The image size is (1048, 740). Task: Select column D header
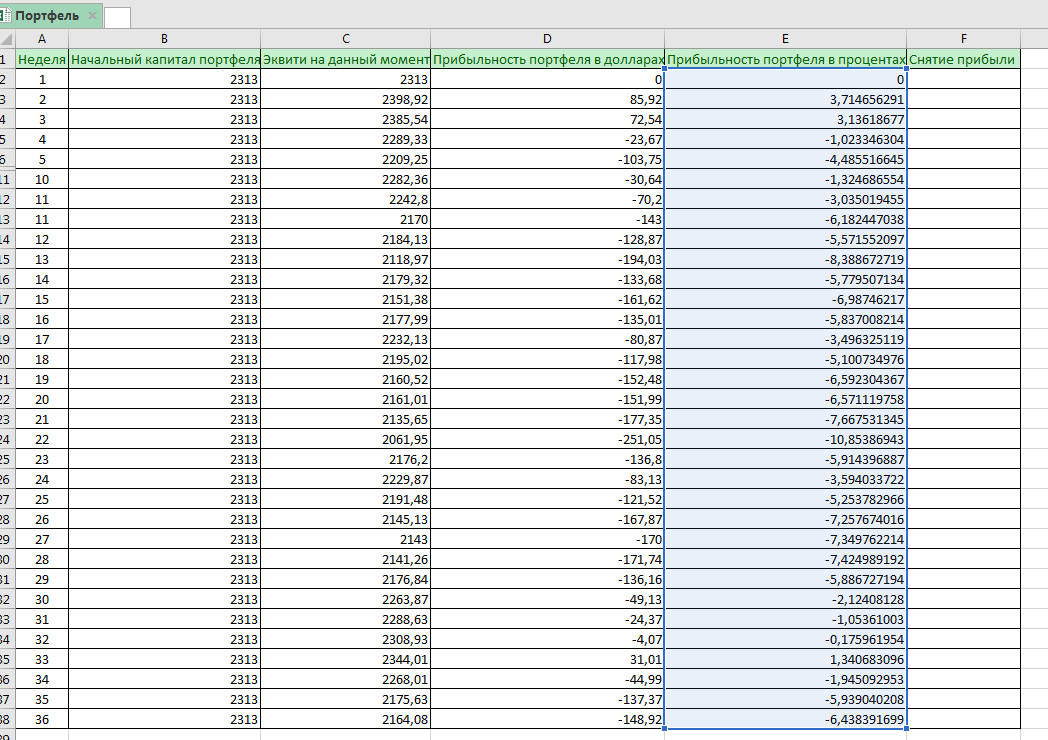[x=547, y=39]
